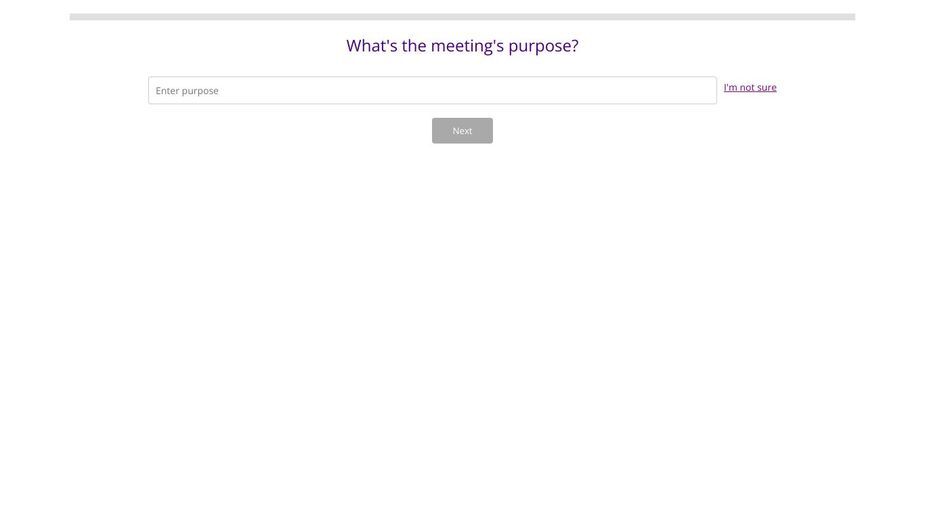This screenshot has width=925, height=520.
Task: Open the I'm not sure link
Action: tap(750, 87)
